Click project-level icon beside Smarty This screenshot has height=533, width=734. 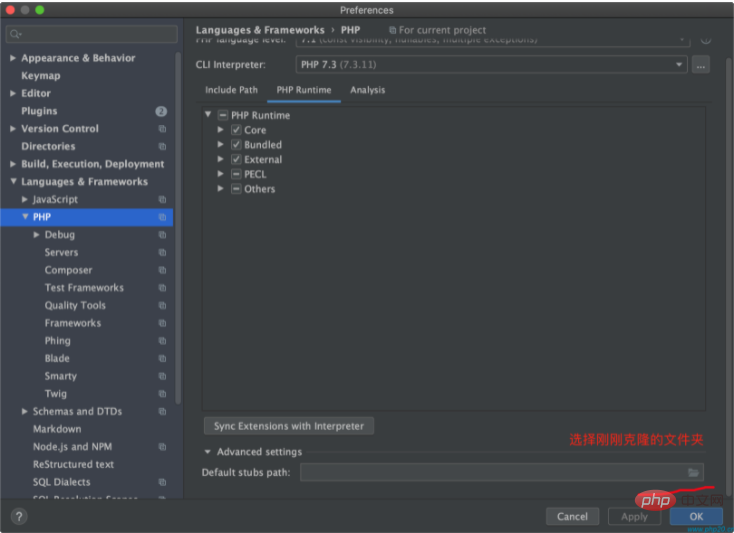pos(162,376)
